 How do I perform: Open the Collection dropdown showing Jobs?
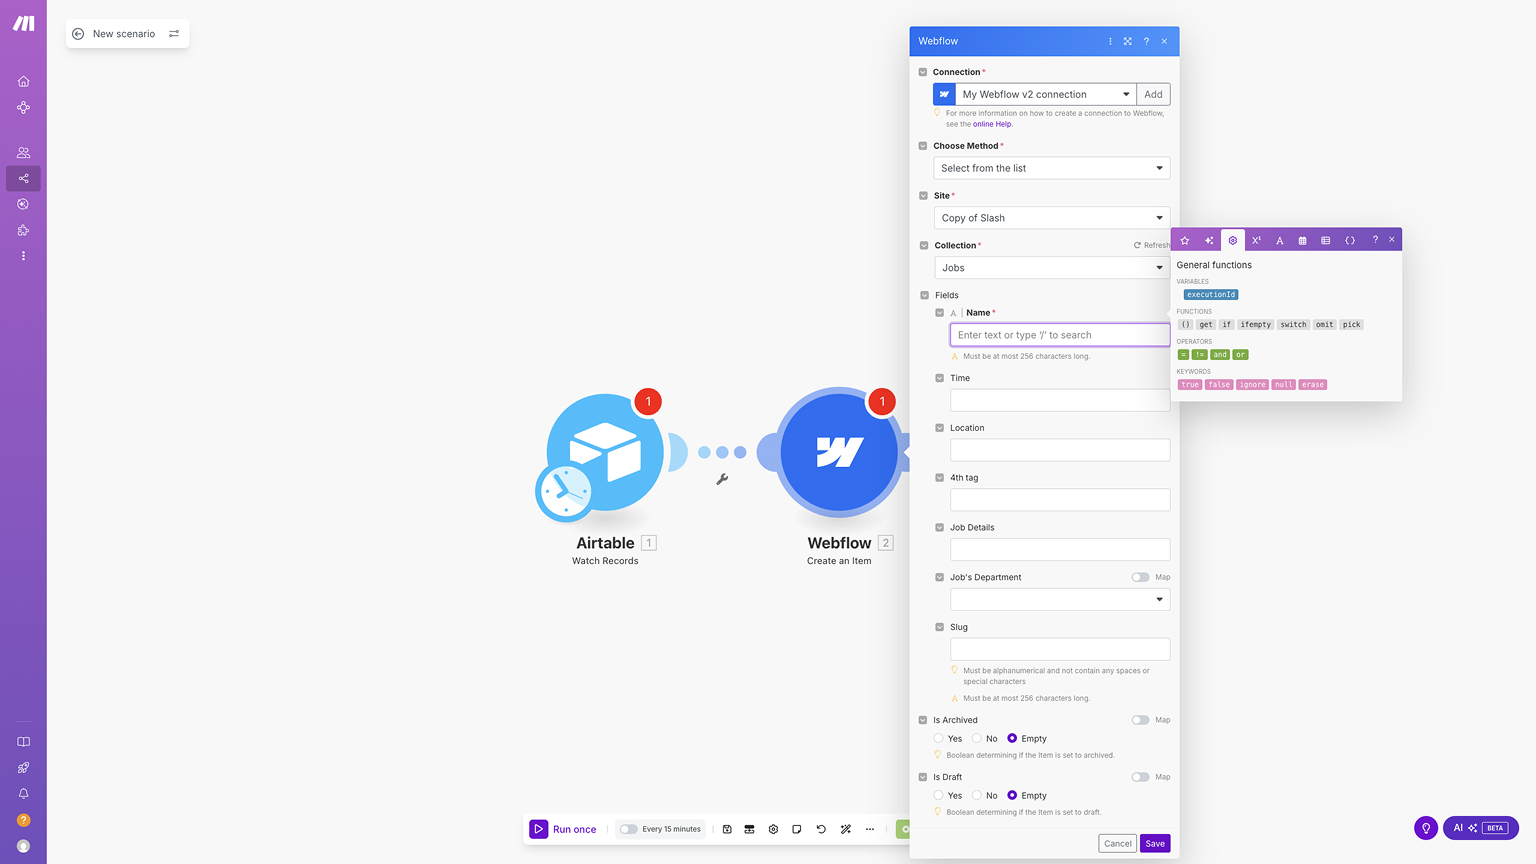click(x=1052, y=268)
